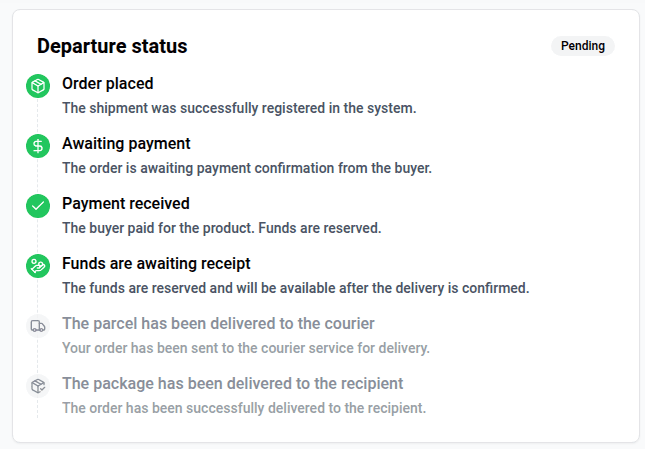The height and width of the screenshot is (449, 645).
Task: Click the Payment received checkmark icon
Action: (38, 206)
